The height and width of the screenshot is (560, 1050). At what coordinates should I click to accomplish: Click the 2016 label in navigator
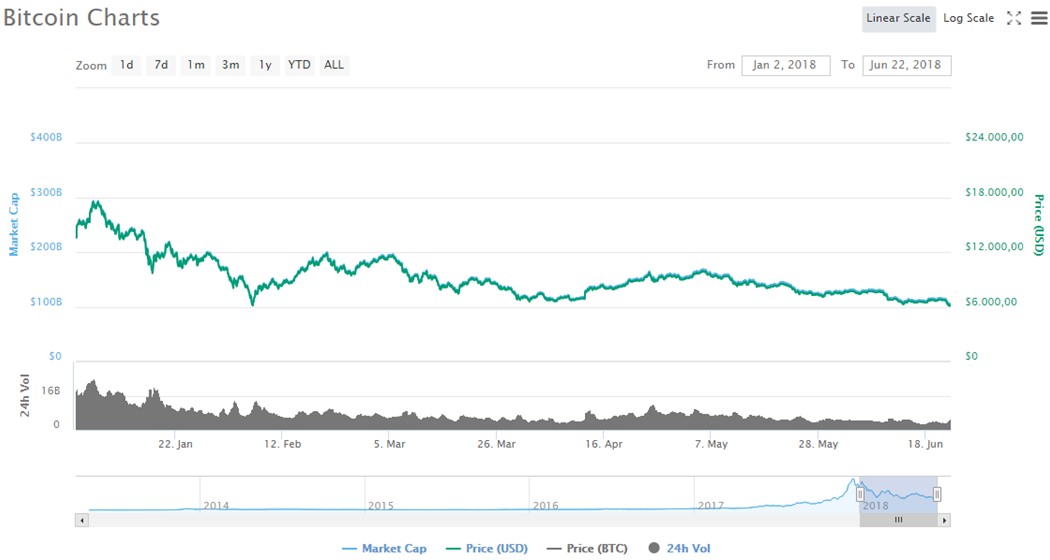545,505
